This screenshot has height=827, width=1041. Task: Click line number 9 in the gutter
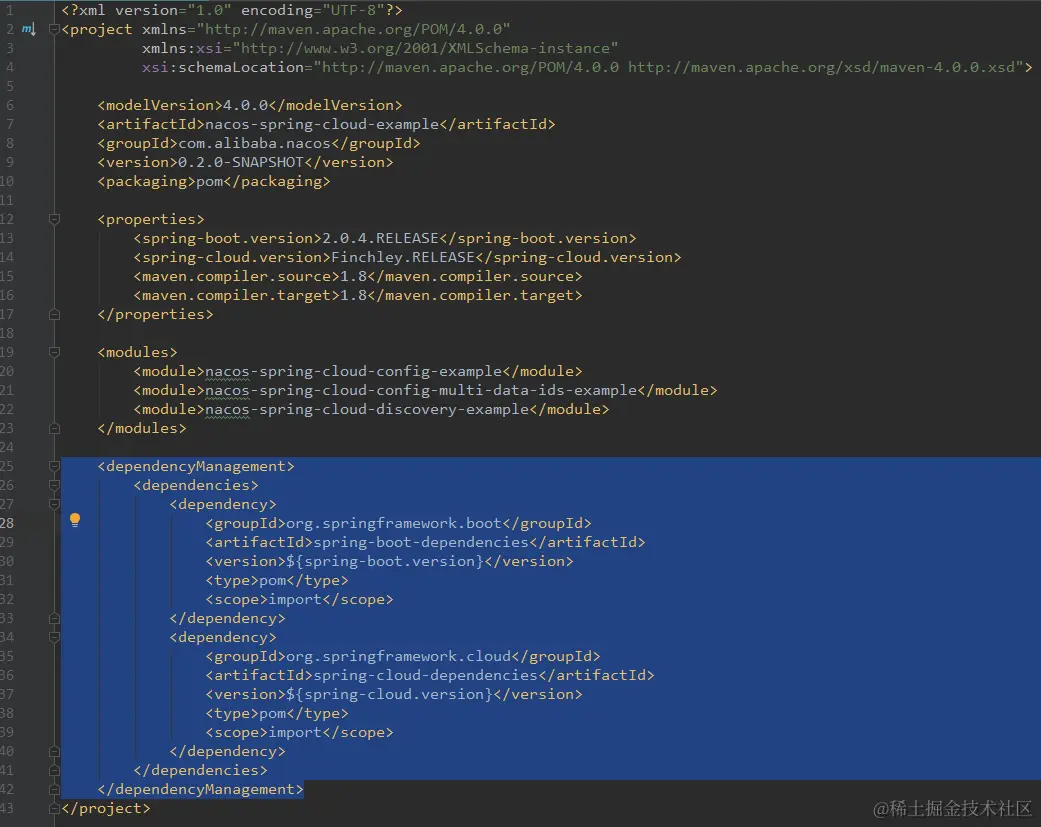[x=9, y=162]
